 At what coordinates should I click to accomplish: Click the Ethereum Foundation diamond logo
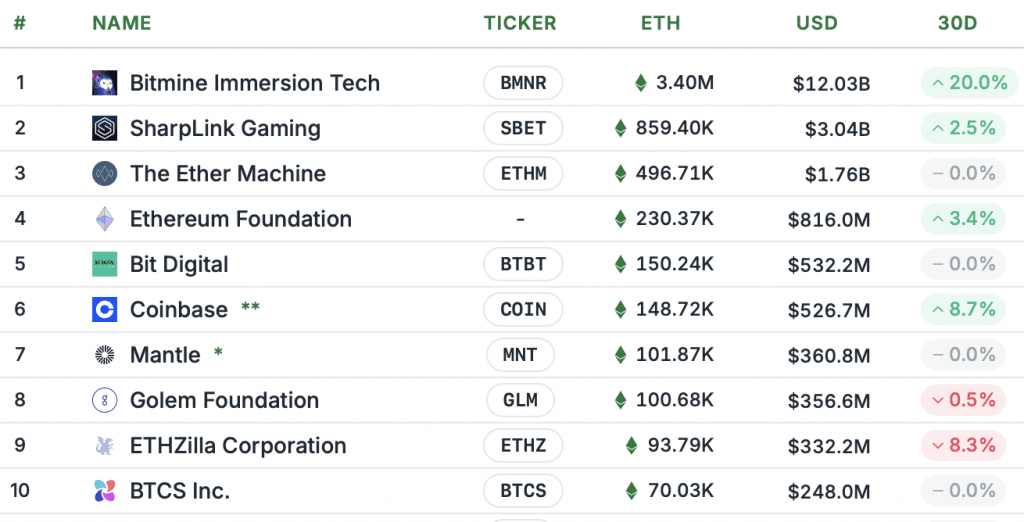(104, 219)
